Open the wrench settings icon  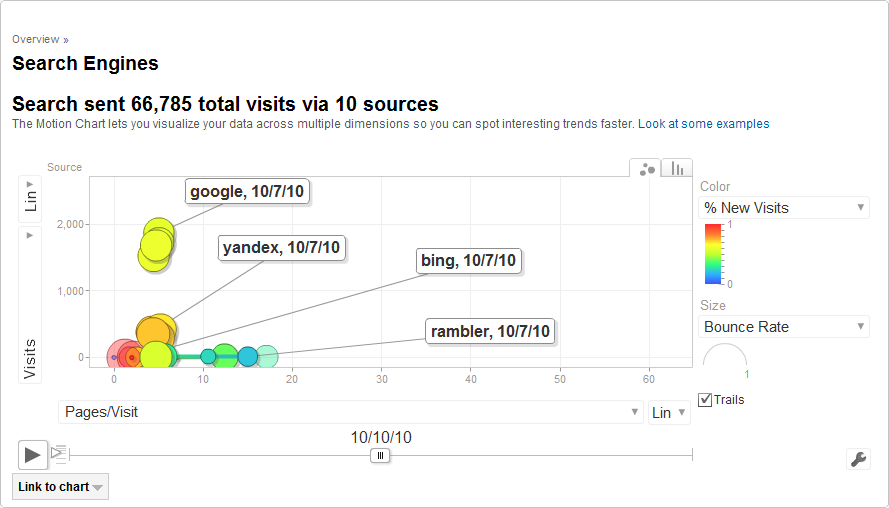tap(857, 459)
